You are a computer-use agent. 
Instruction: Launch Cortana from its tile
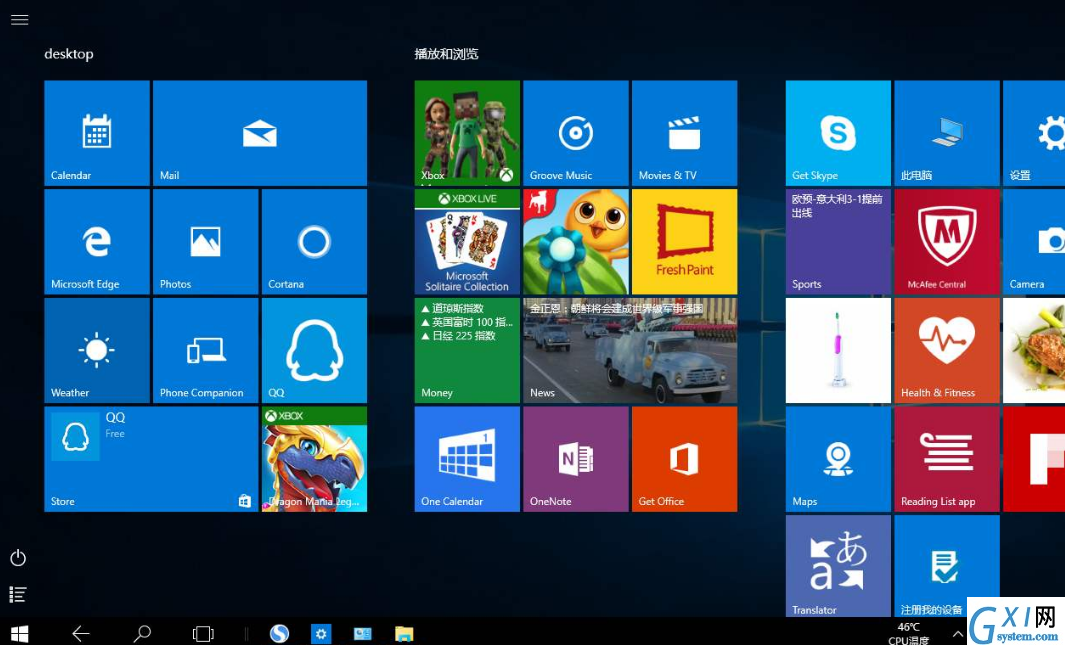point(314,242)
